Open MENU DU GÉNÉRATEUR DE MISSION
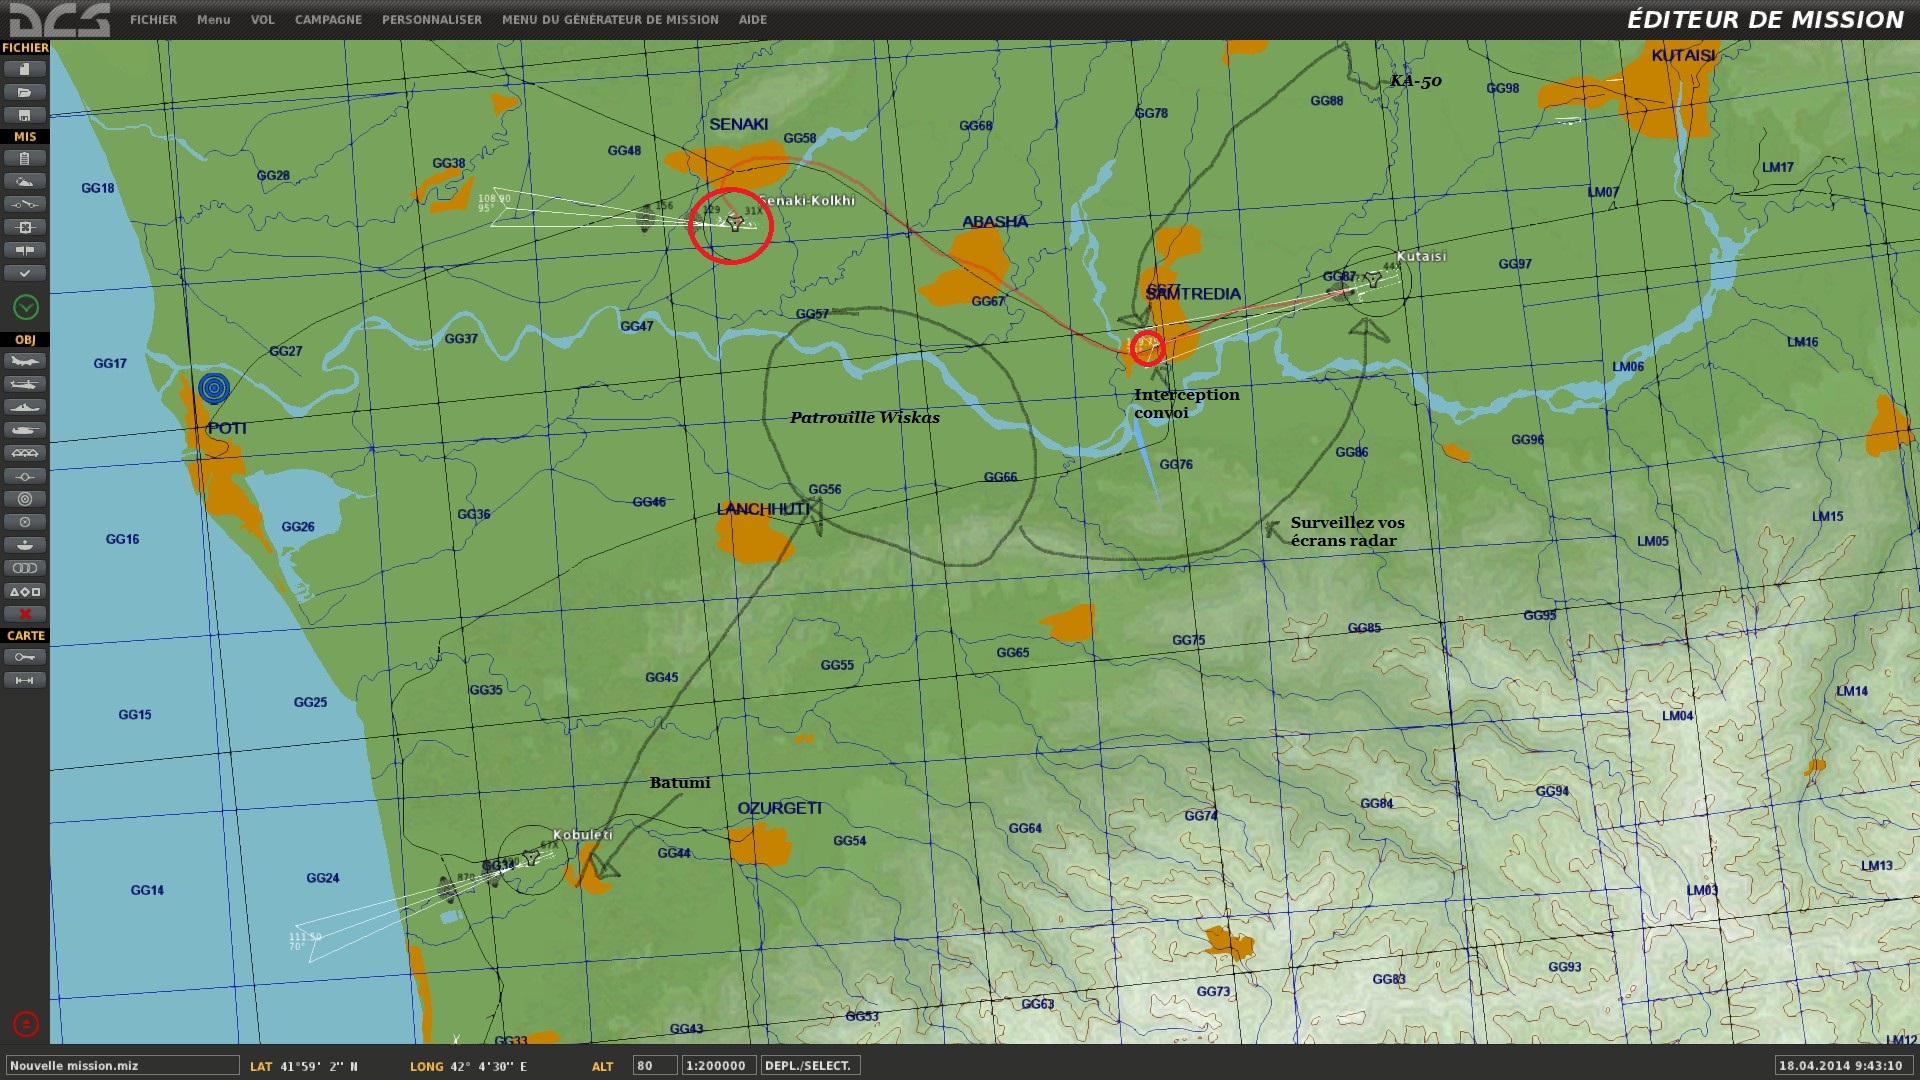Screen dimensions: 1920x1080 click(x=610, y=19)
